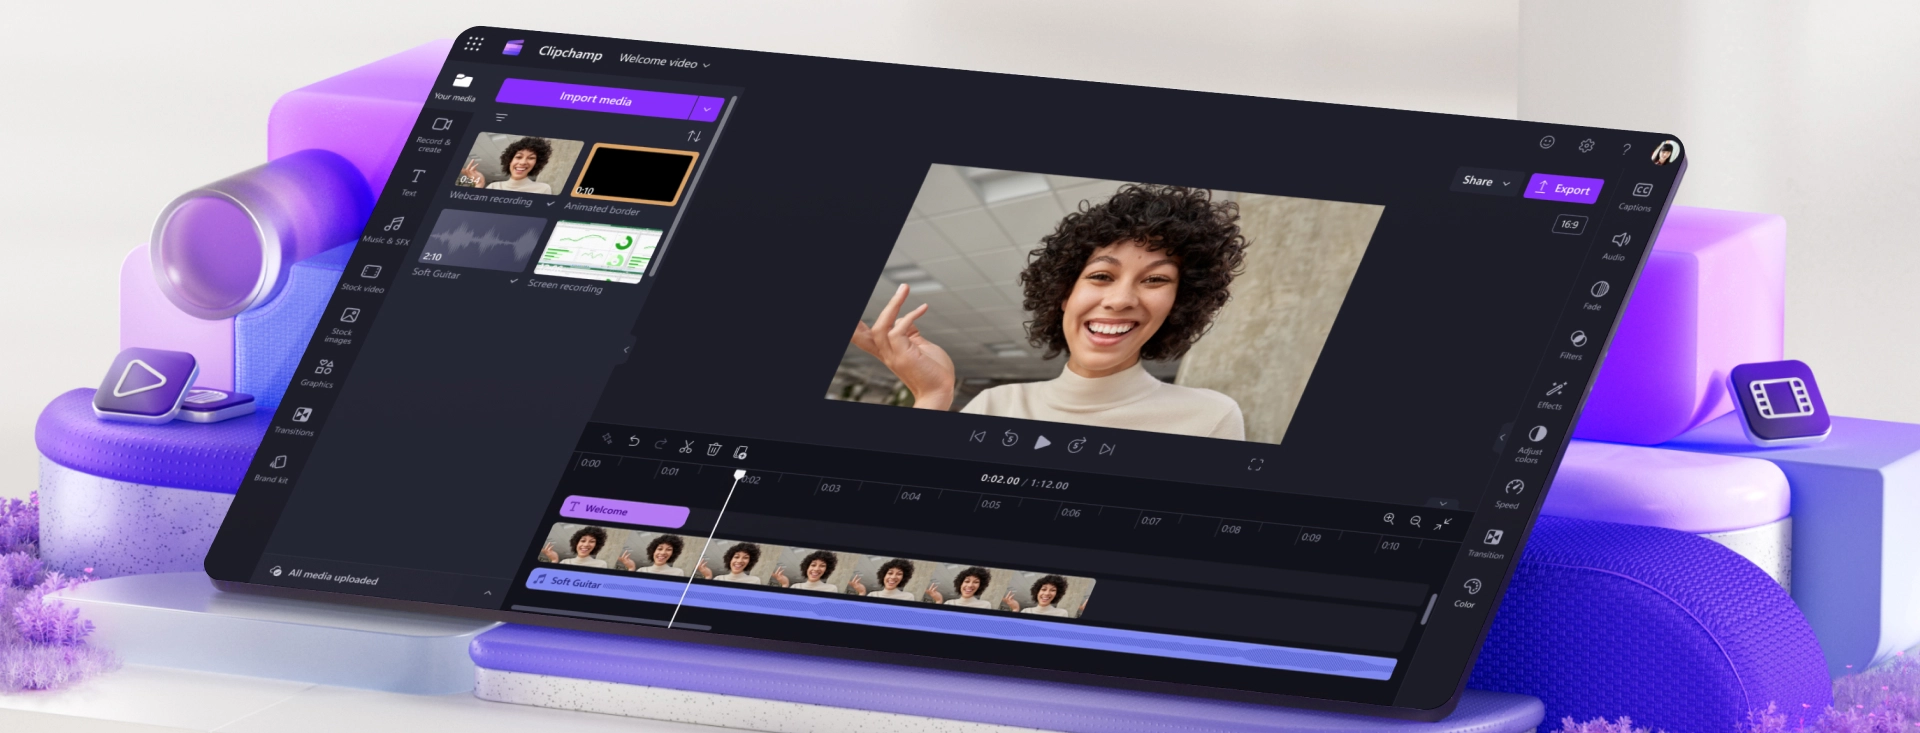
Task: Zoom in on the timeline
Action: tap(1389, 518)
